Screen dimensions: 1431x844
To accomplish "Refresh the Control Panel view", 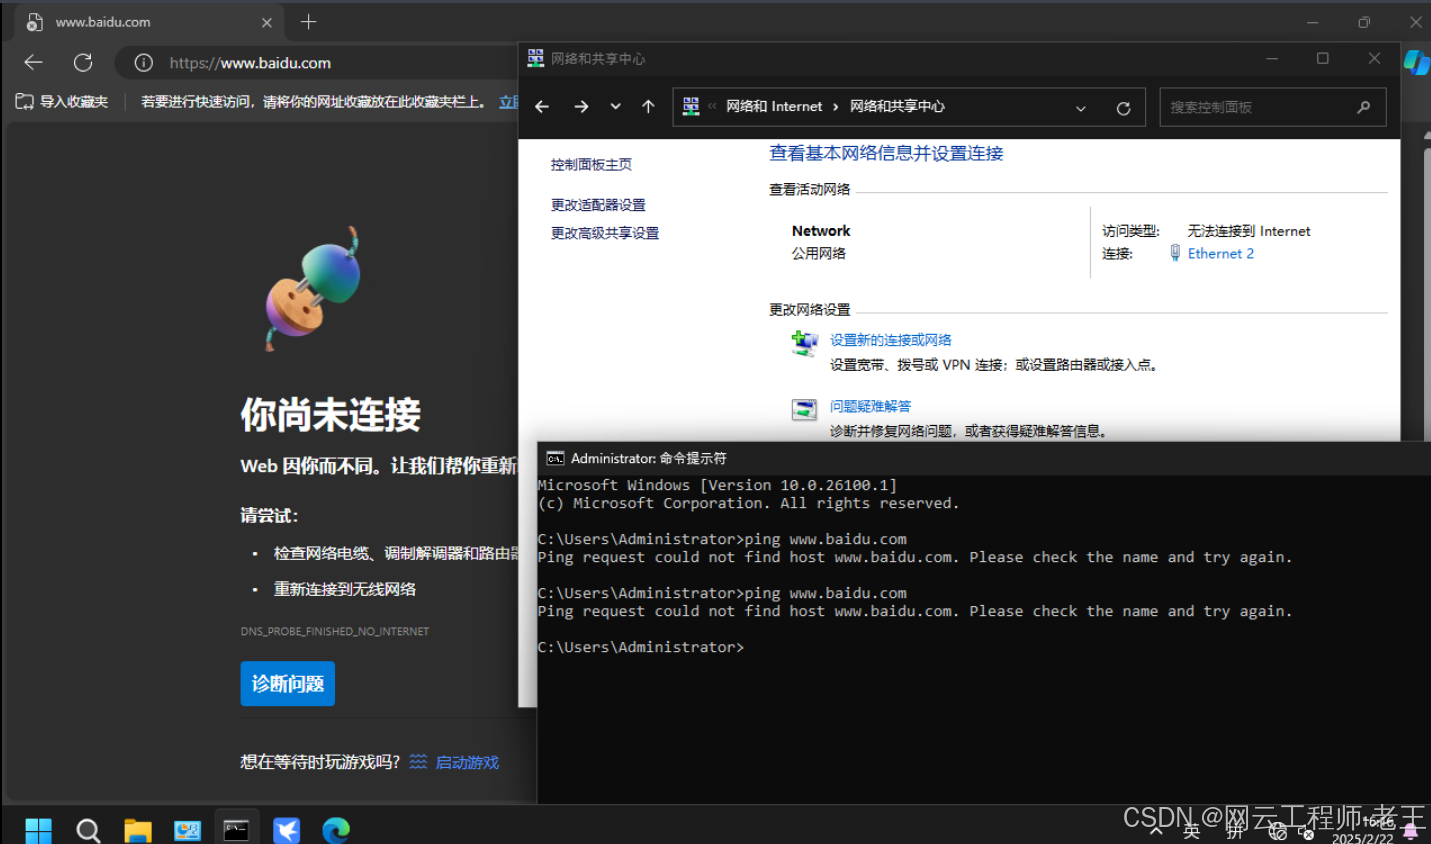I will [1123, 108].
